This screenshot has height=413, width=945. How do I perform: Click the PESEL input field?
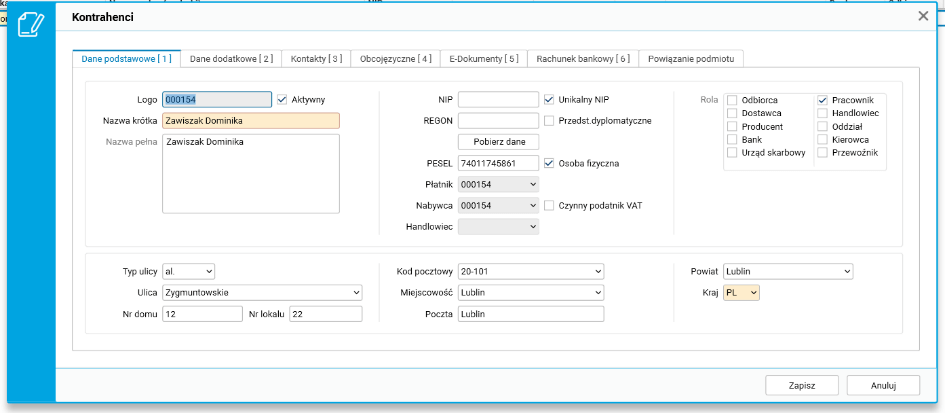click(x=498, y=163)
